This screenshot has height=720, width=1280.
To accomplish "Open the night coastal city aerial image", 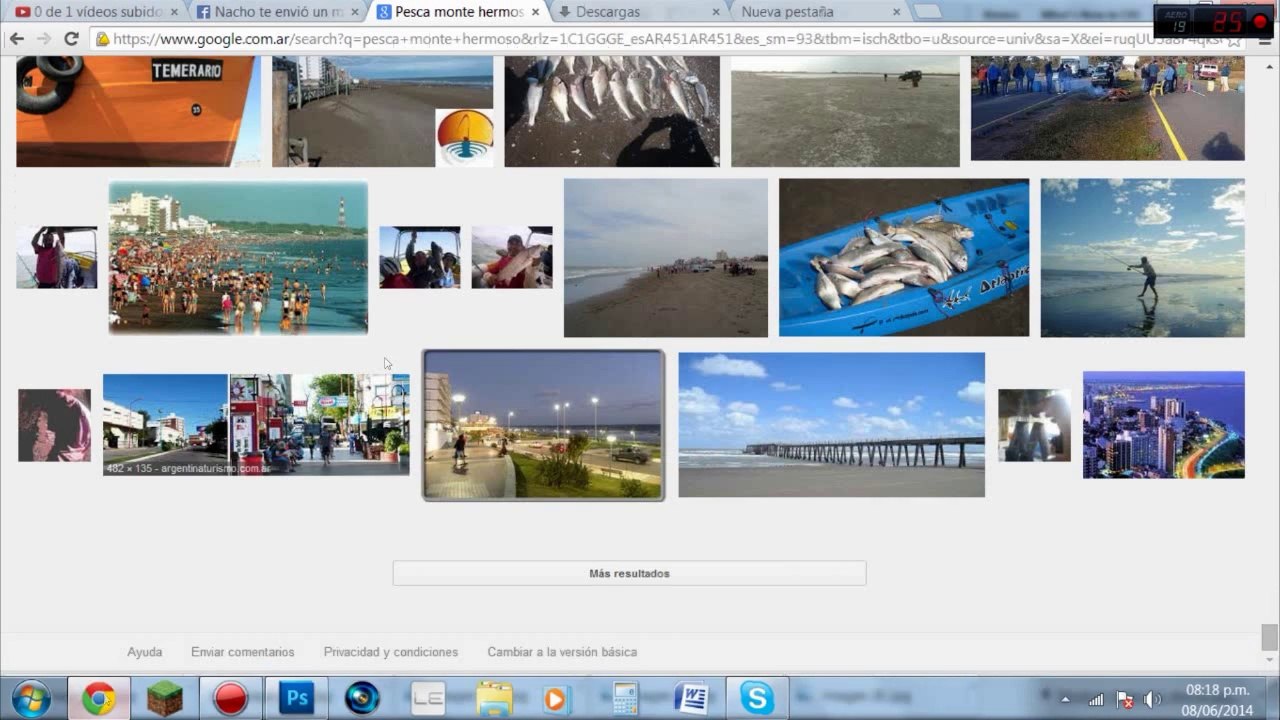I will (1164, 425).
